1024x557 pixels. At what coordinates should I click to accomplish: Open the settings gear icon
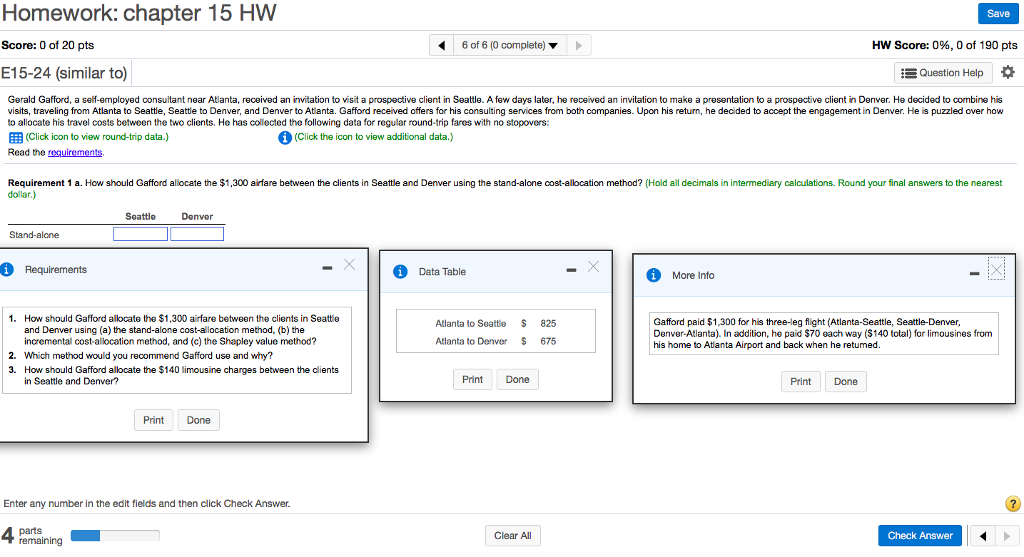tap(1008, 72)
